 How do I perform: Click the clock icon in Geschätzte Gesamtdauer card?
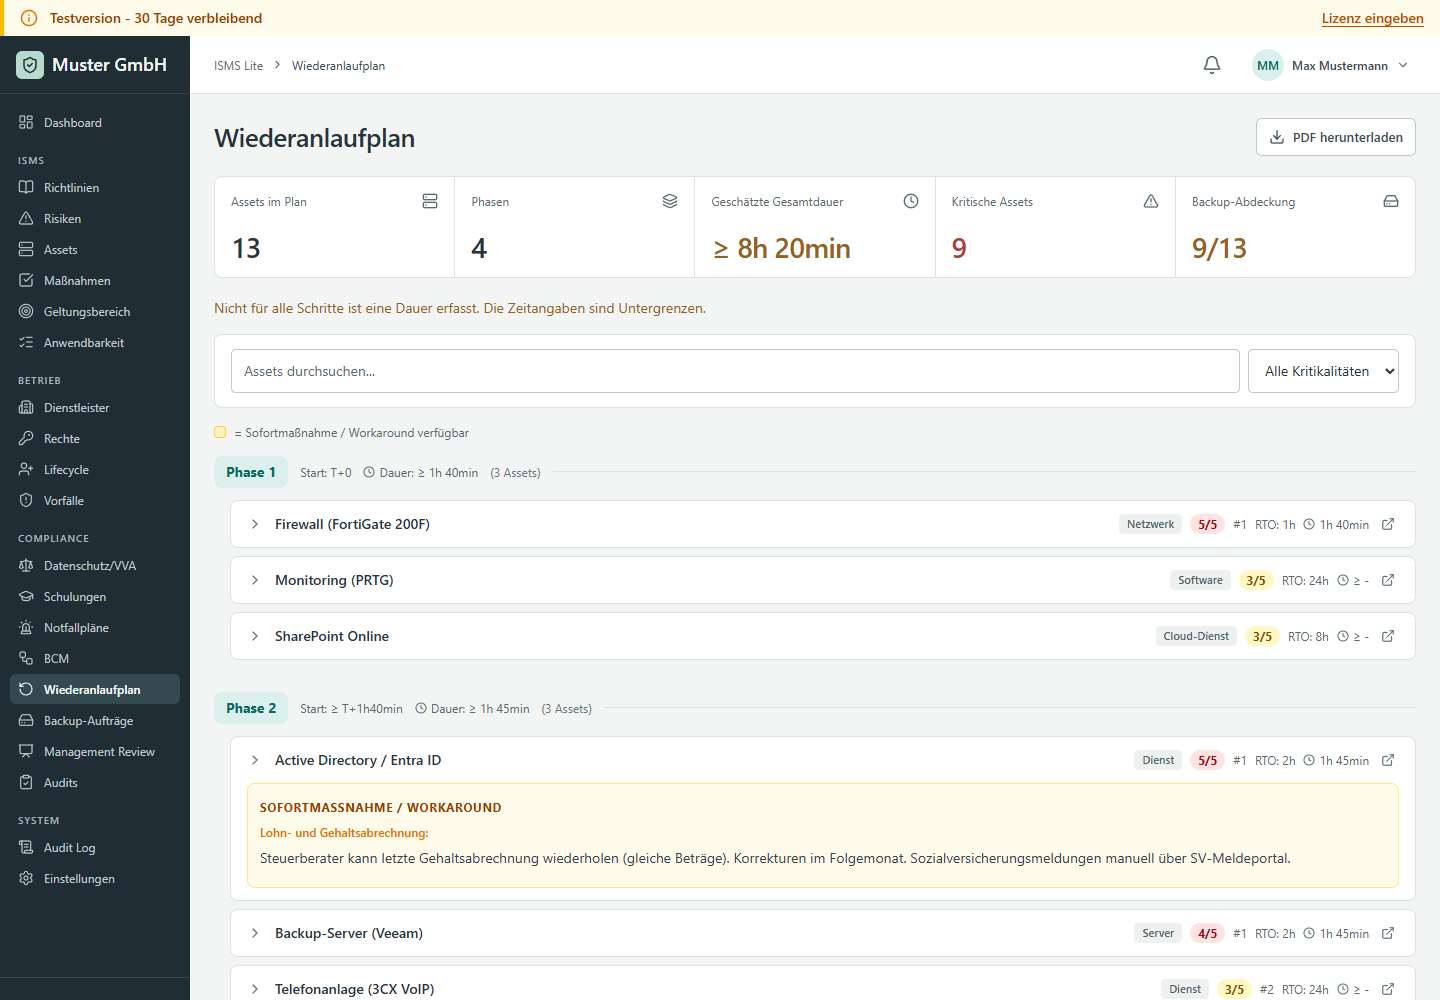[911, 201]
